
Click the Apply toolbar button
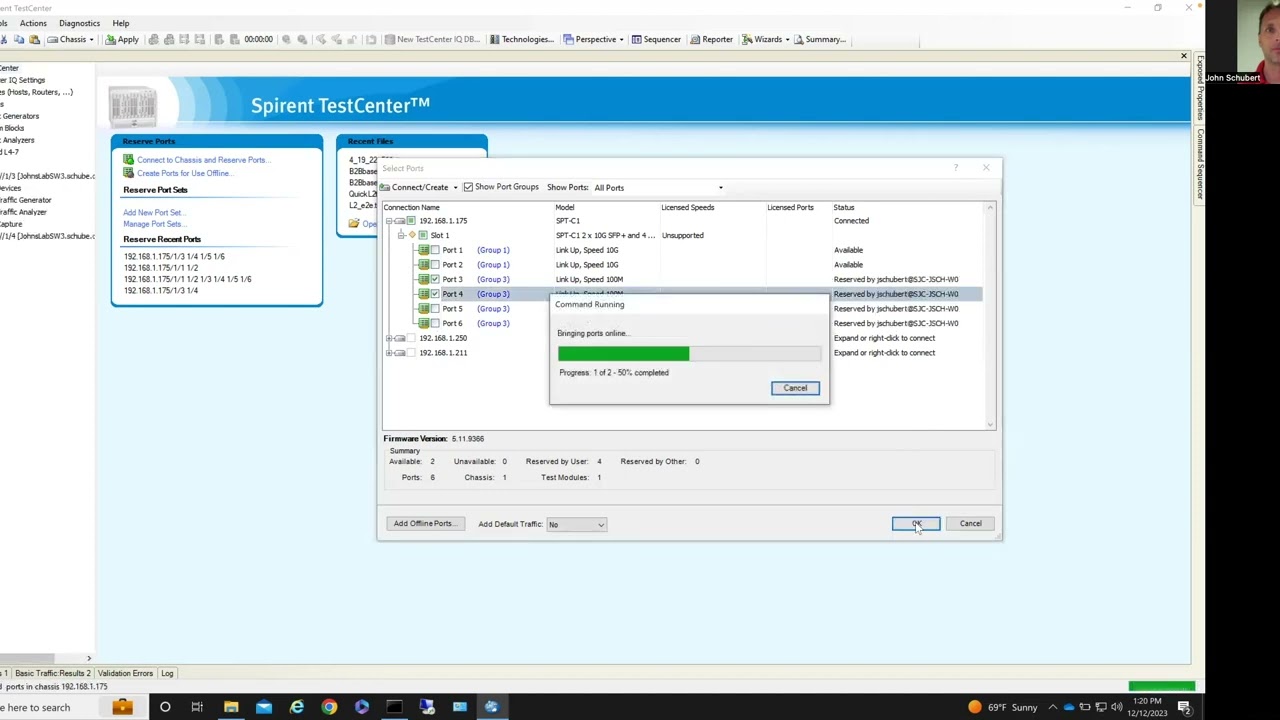(x=122, y=40)
